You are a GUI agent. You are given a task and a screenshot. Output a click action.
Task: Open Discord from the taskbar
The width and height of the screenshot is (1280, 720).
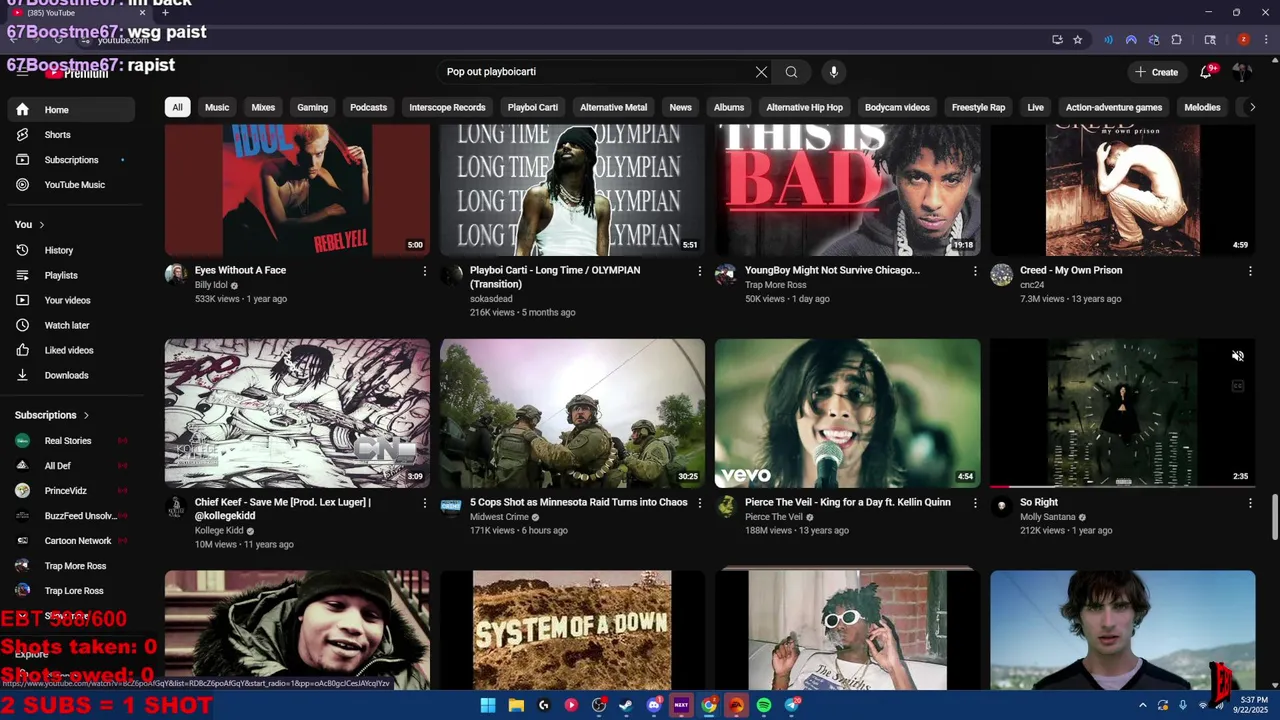[654, 705]
